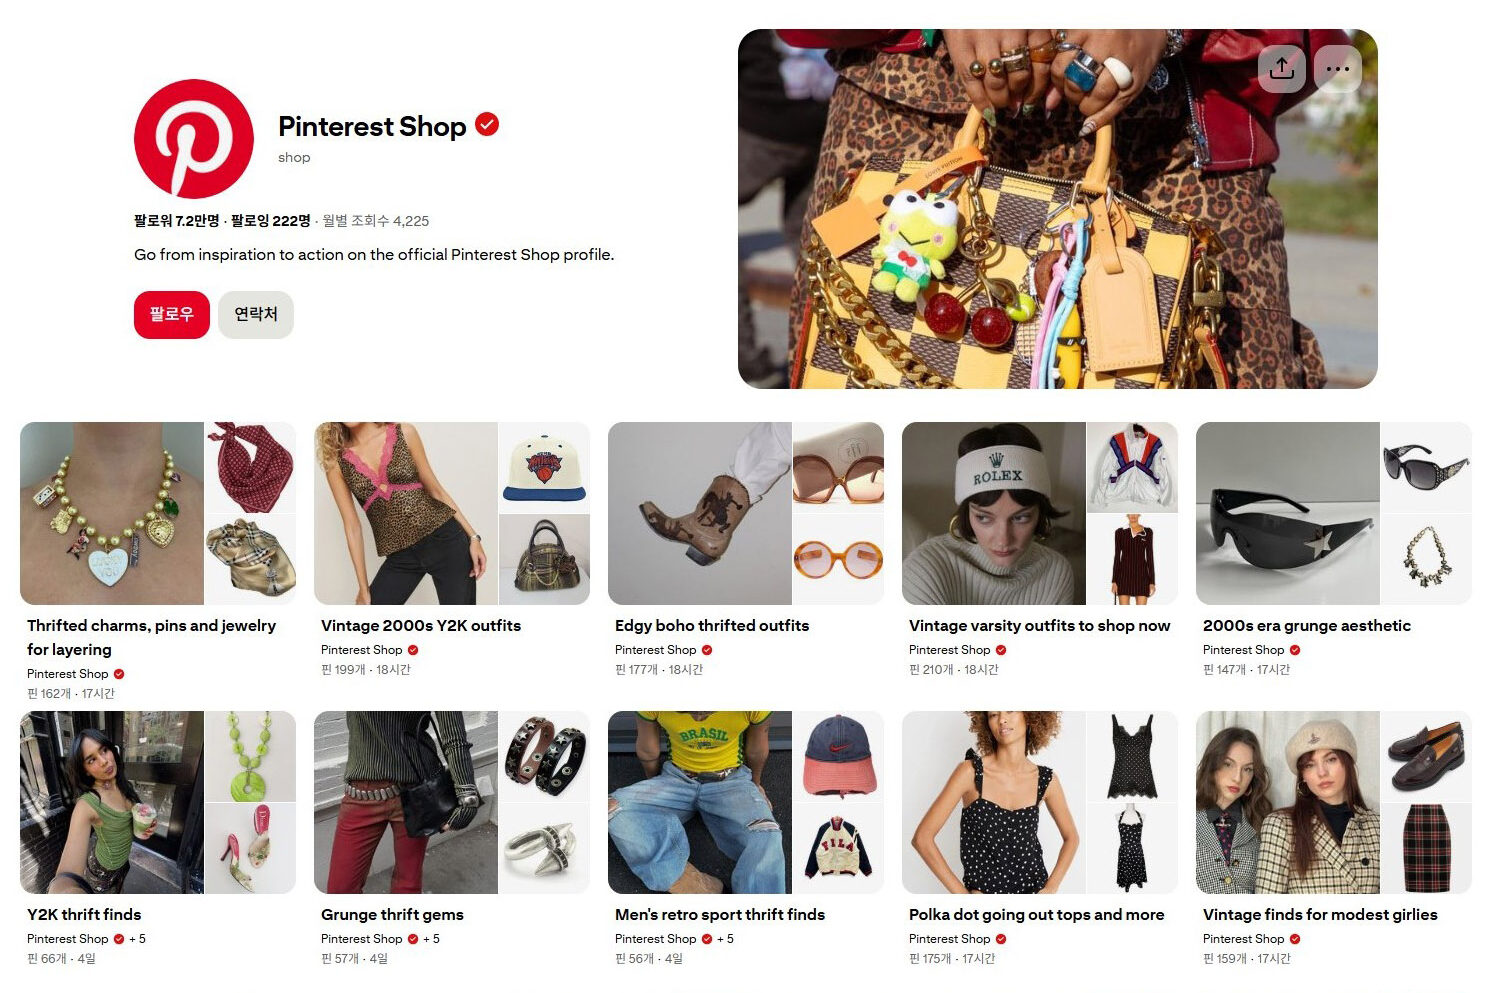Click the Pinterest logo profile avatar
The image size is (1490, 993).
click(194, 139)
